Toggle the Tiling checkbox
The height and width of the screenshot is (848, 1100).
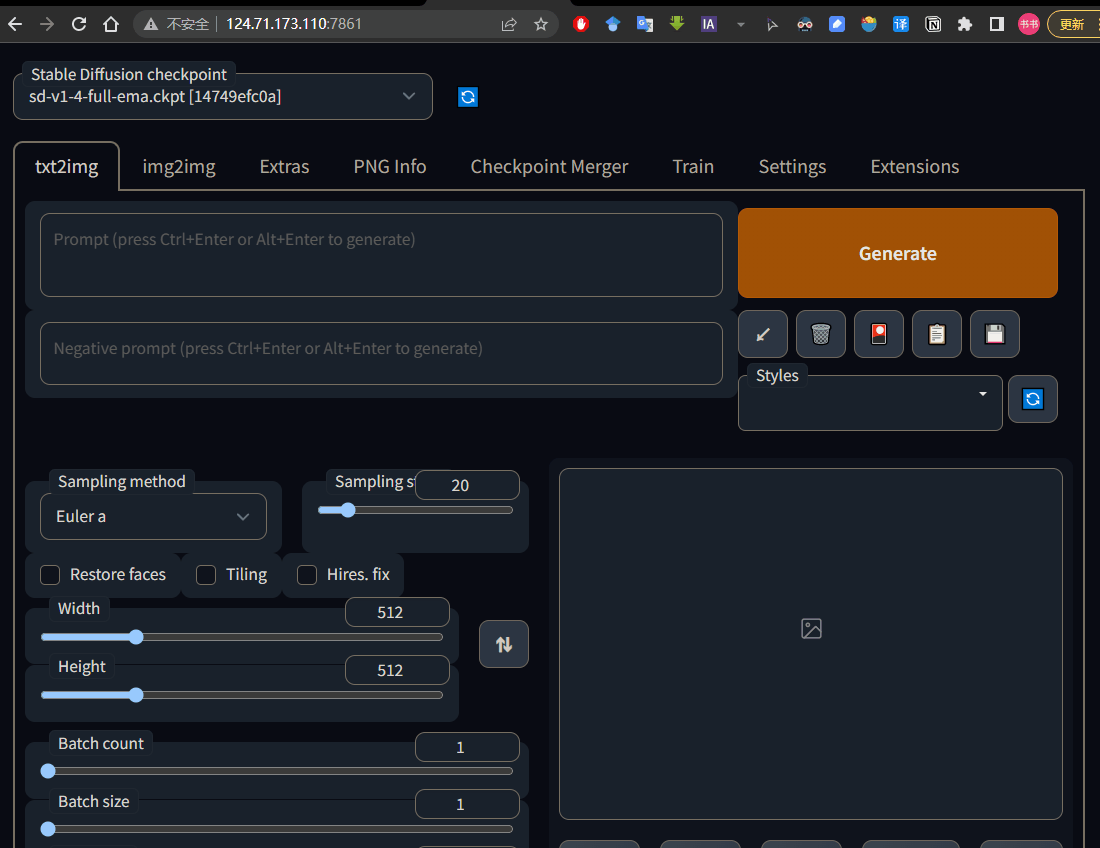[x=206, y=575]
